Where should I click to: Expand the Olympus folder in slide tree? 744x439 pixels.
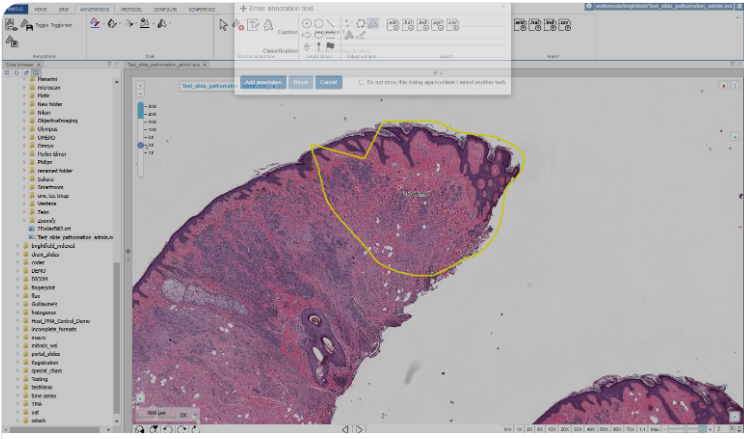click(x=26, y=129)
